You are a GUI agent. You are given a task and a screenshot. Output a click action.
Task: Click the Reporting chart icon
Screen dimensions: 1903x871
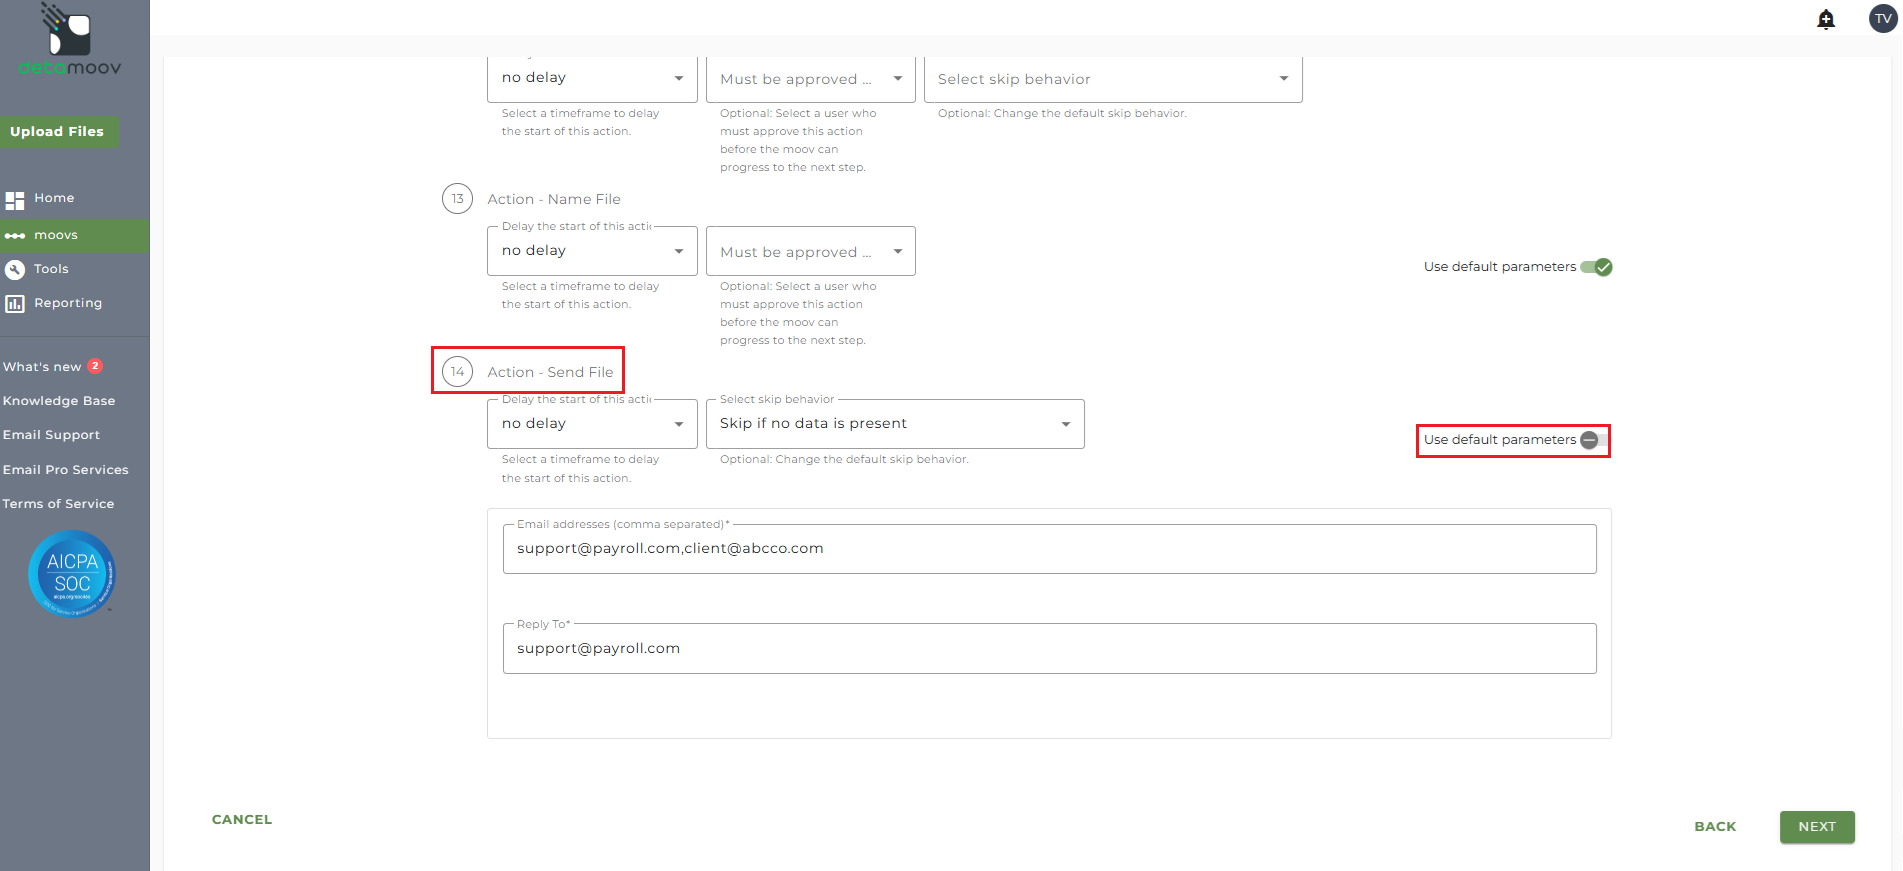[x=15, y=304]
